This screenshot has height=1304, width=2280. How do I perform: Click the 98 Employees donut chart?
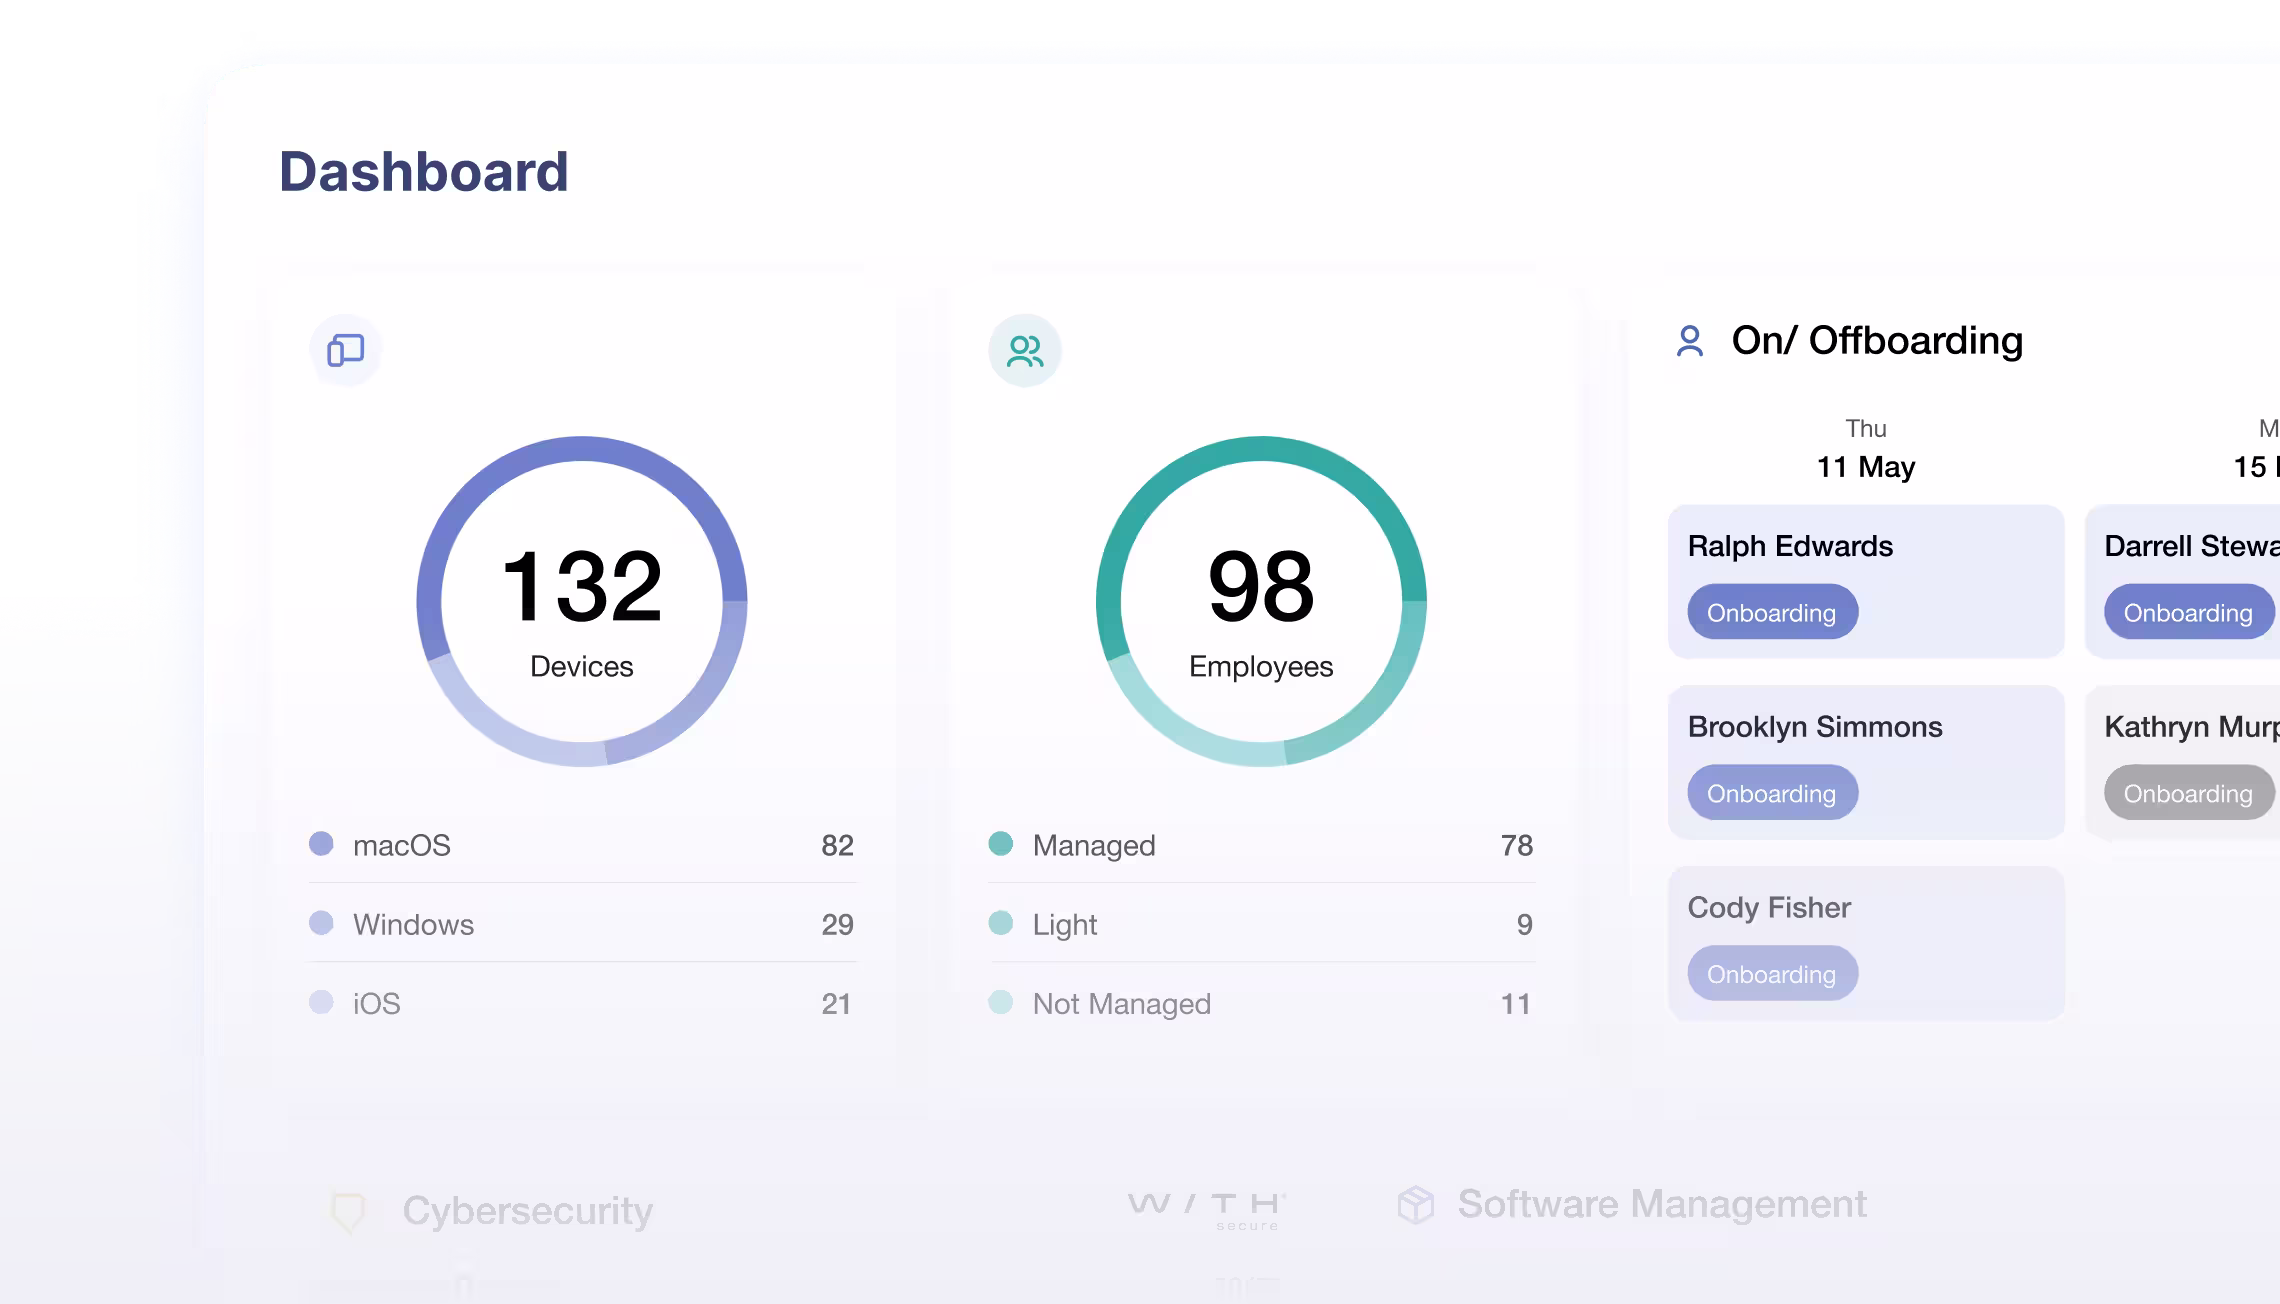pyautogui.click(x=1261, y=601)
